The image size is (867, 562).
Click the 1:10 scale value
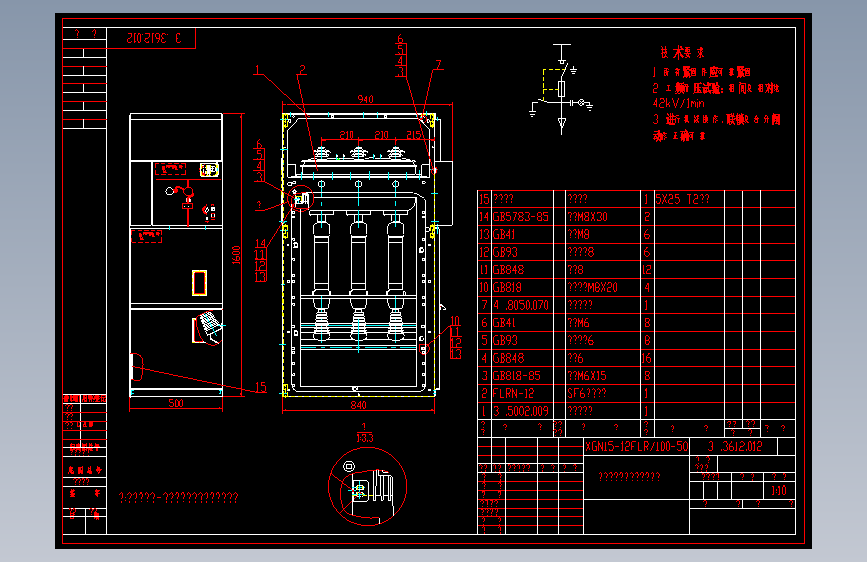pos(779,491)
